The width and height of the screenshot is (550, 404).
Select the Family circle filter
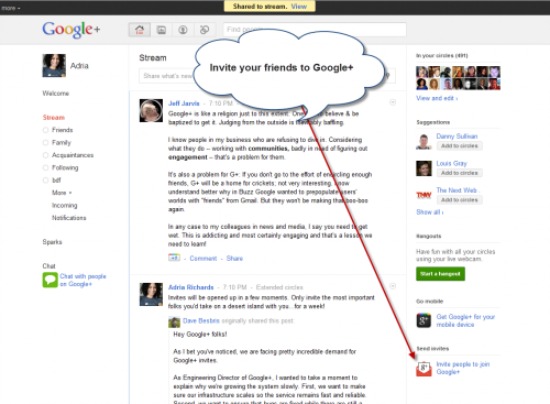[57, 143]
